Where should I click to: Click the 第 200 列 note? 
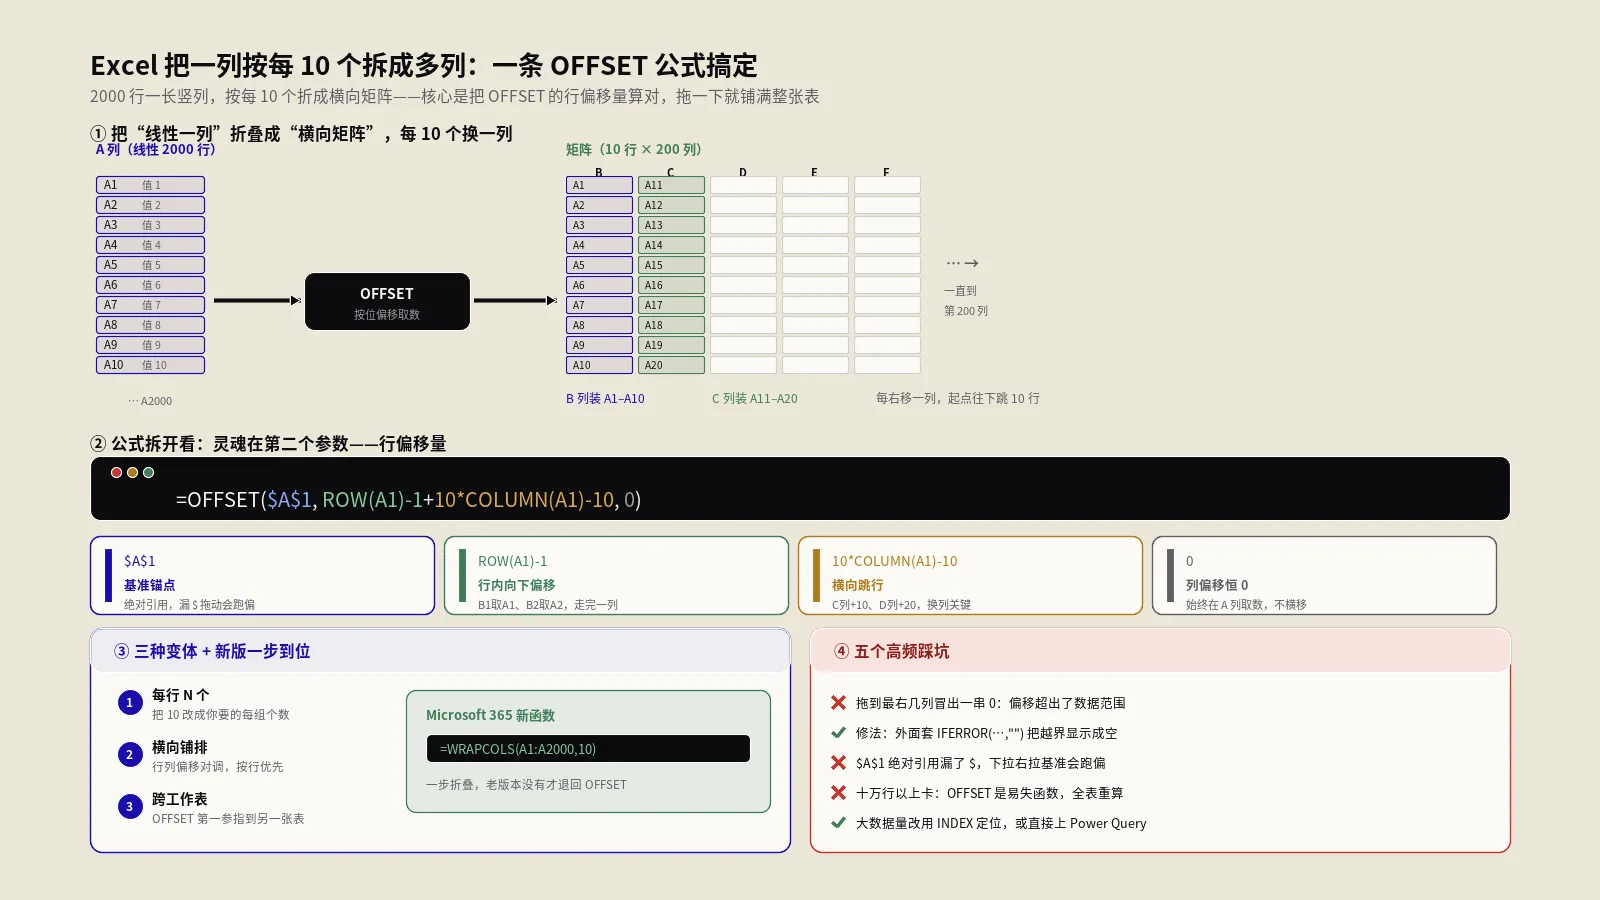click(x=966, y=311)
